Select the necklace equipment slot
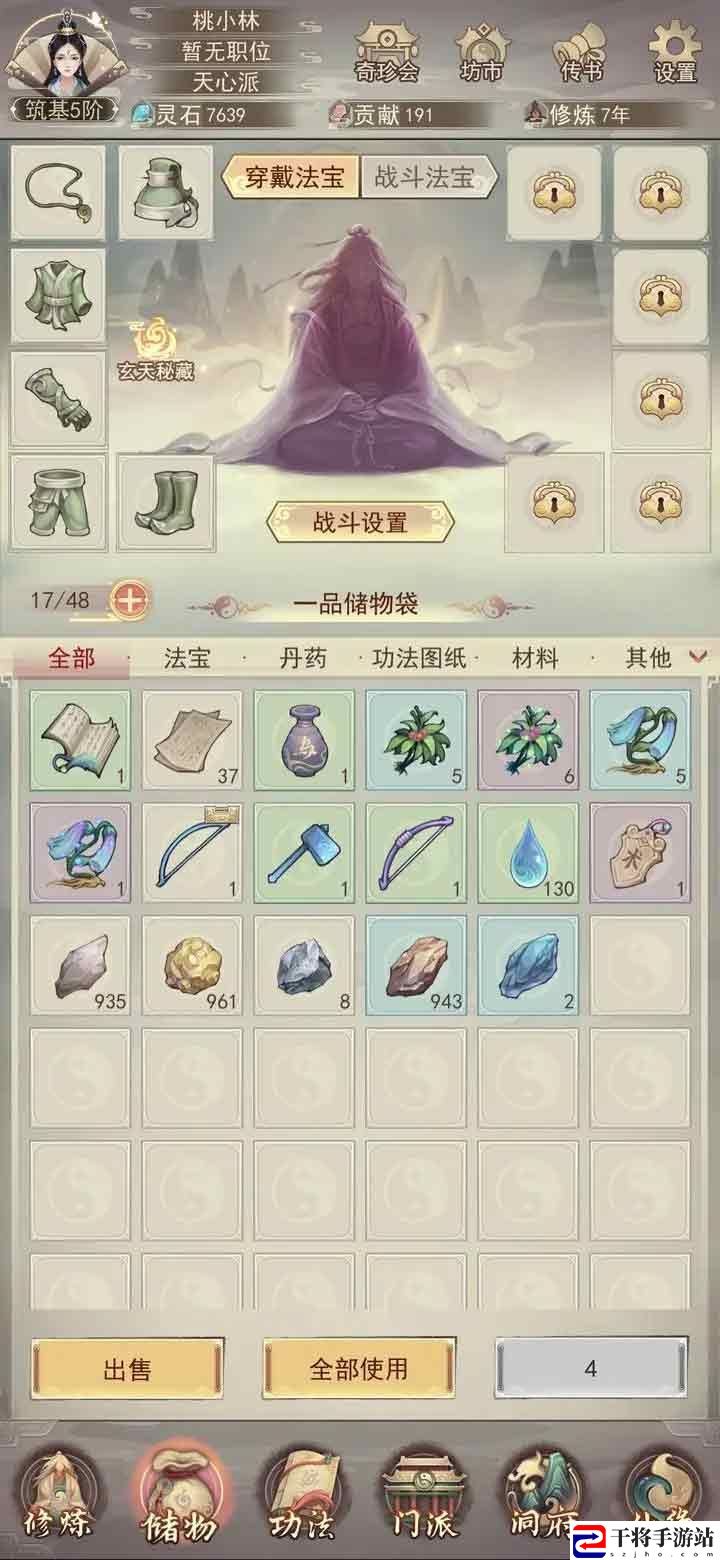The width and height of the screenshot is (720, 1560). [58, 192]
